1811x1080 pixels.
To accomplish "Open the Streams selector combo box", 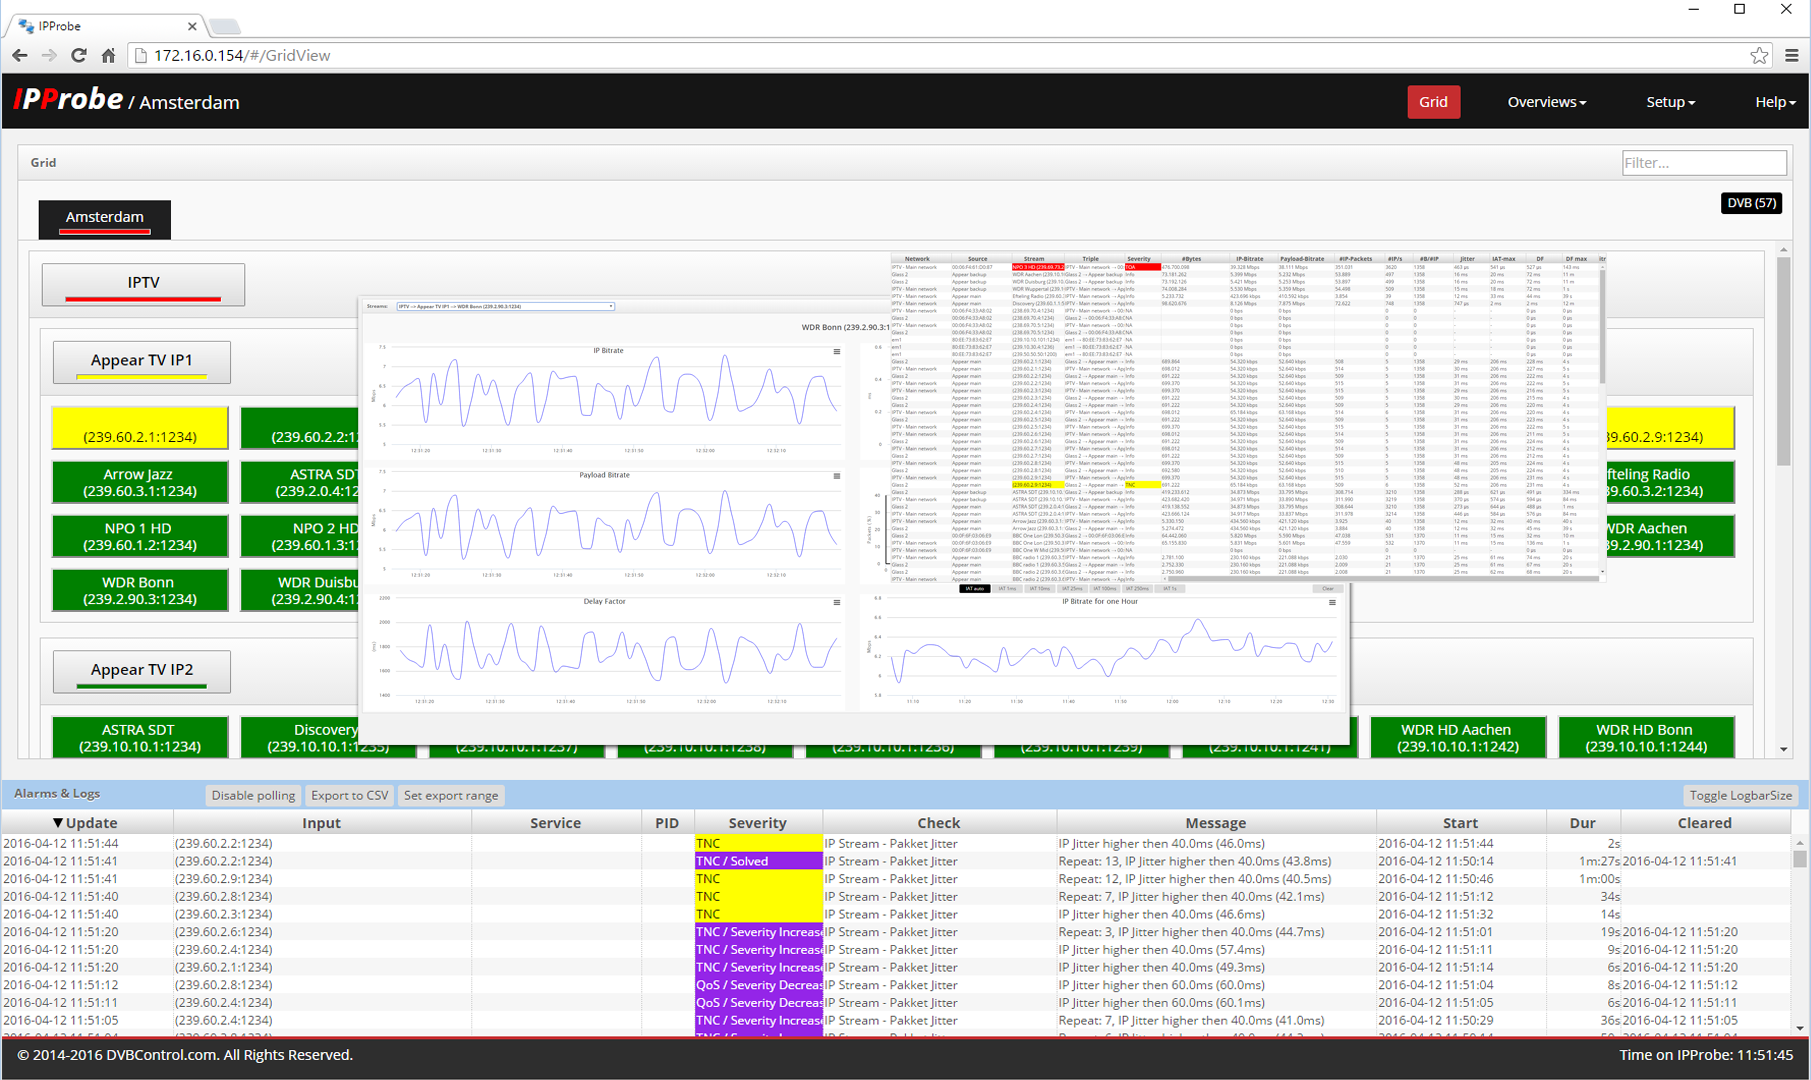I will [x=505, y=307].
